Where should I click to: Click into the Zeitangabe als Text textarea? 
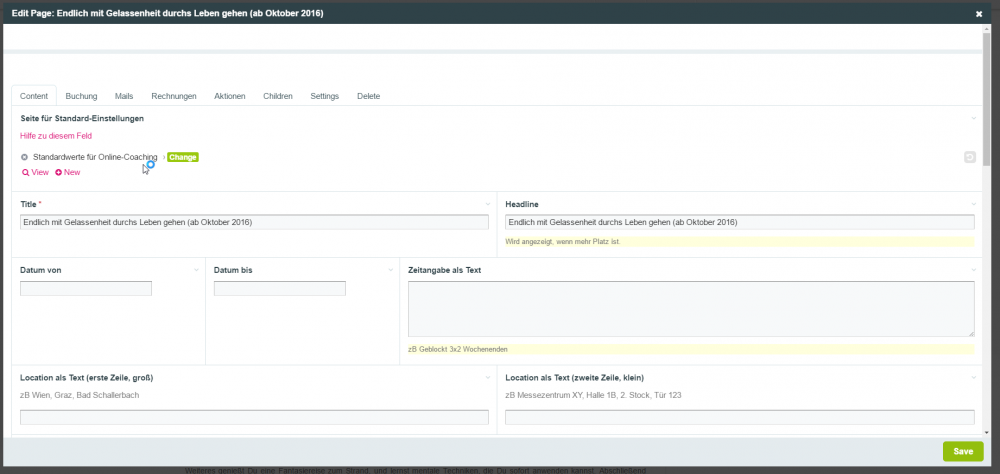[690, 308]
